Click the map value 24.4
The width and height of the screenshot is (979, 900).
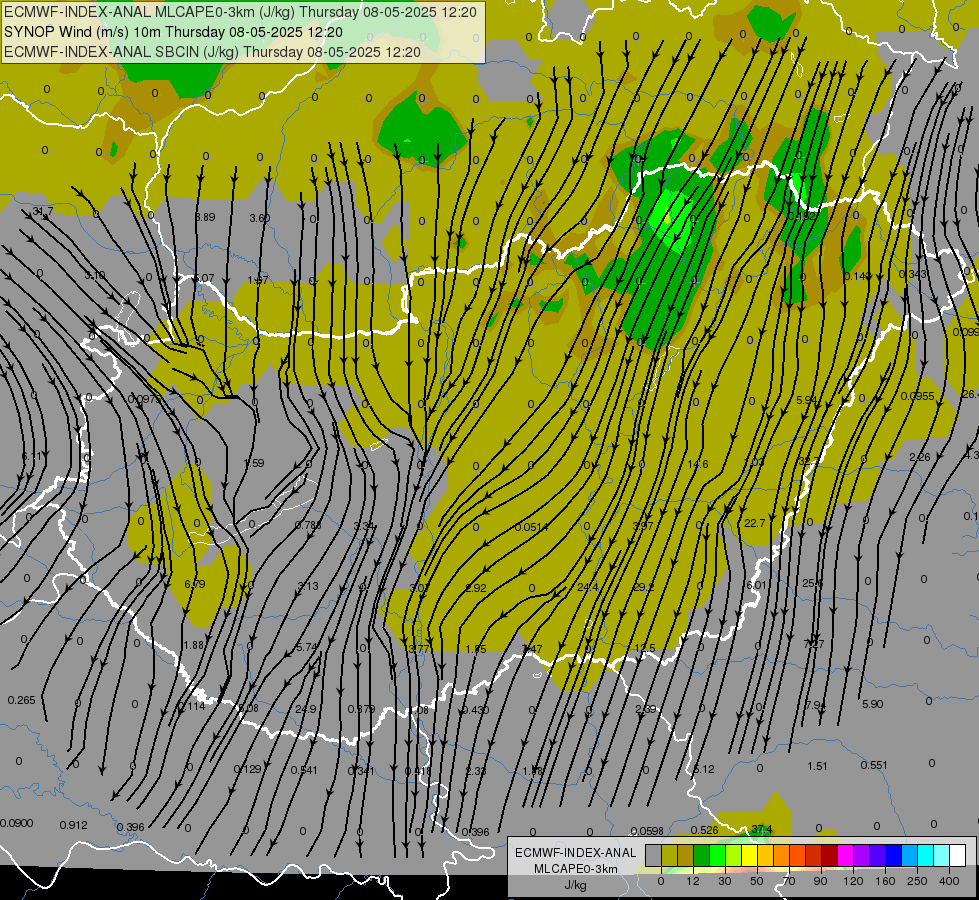[588, 587]
